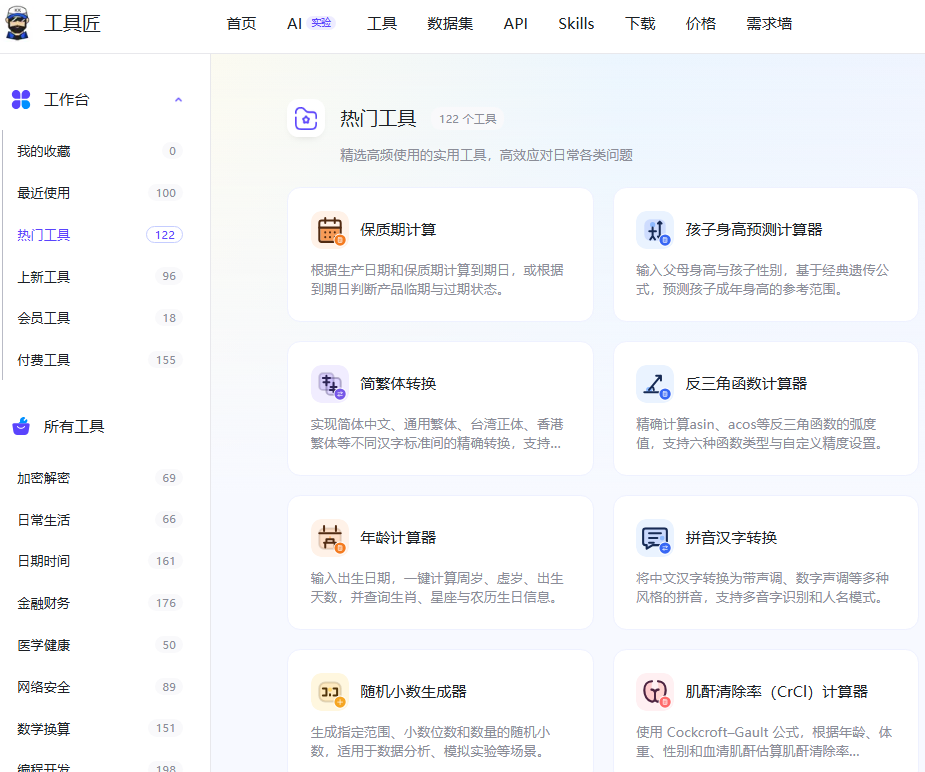Open the API navigation item

pyautogui.click(x=516, y=24)
